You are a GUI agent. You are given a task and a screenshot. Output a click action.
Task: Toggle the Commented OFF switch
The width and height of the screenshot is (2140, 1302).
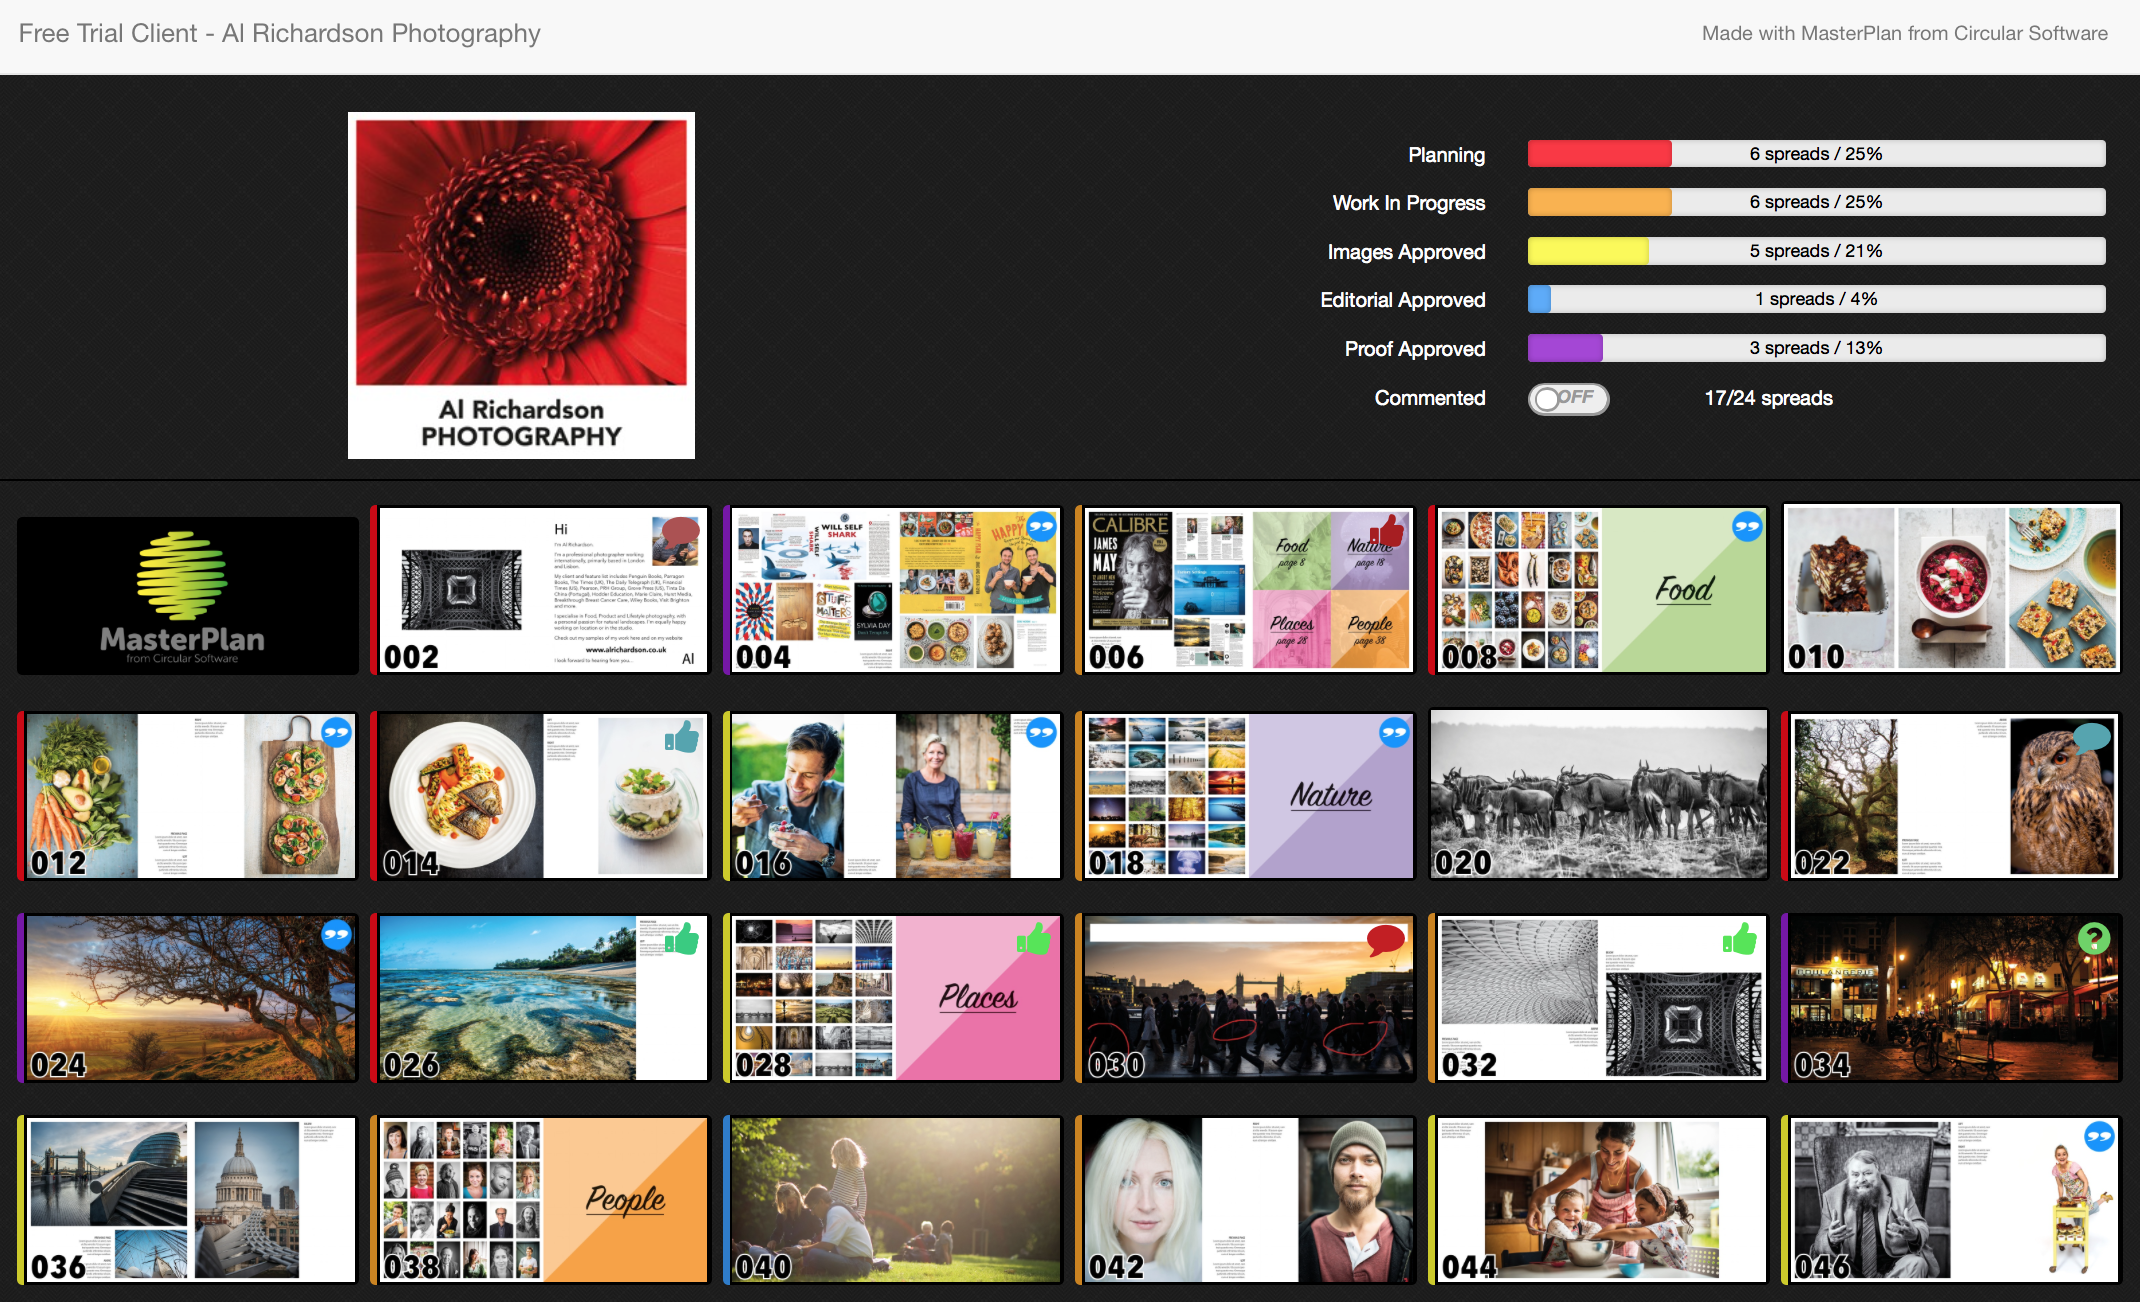pyautogui.click(x=1568, y=399)
